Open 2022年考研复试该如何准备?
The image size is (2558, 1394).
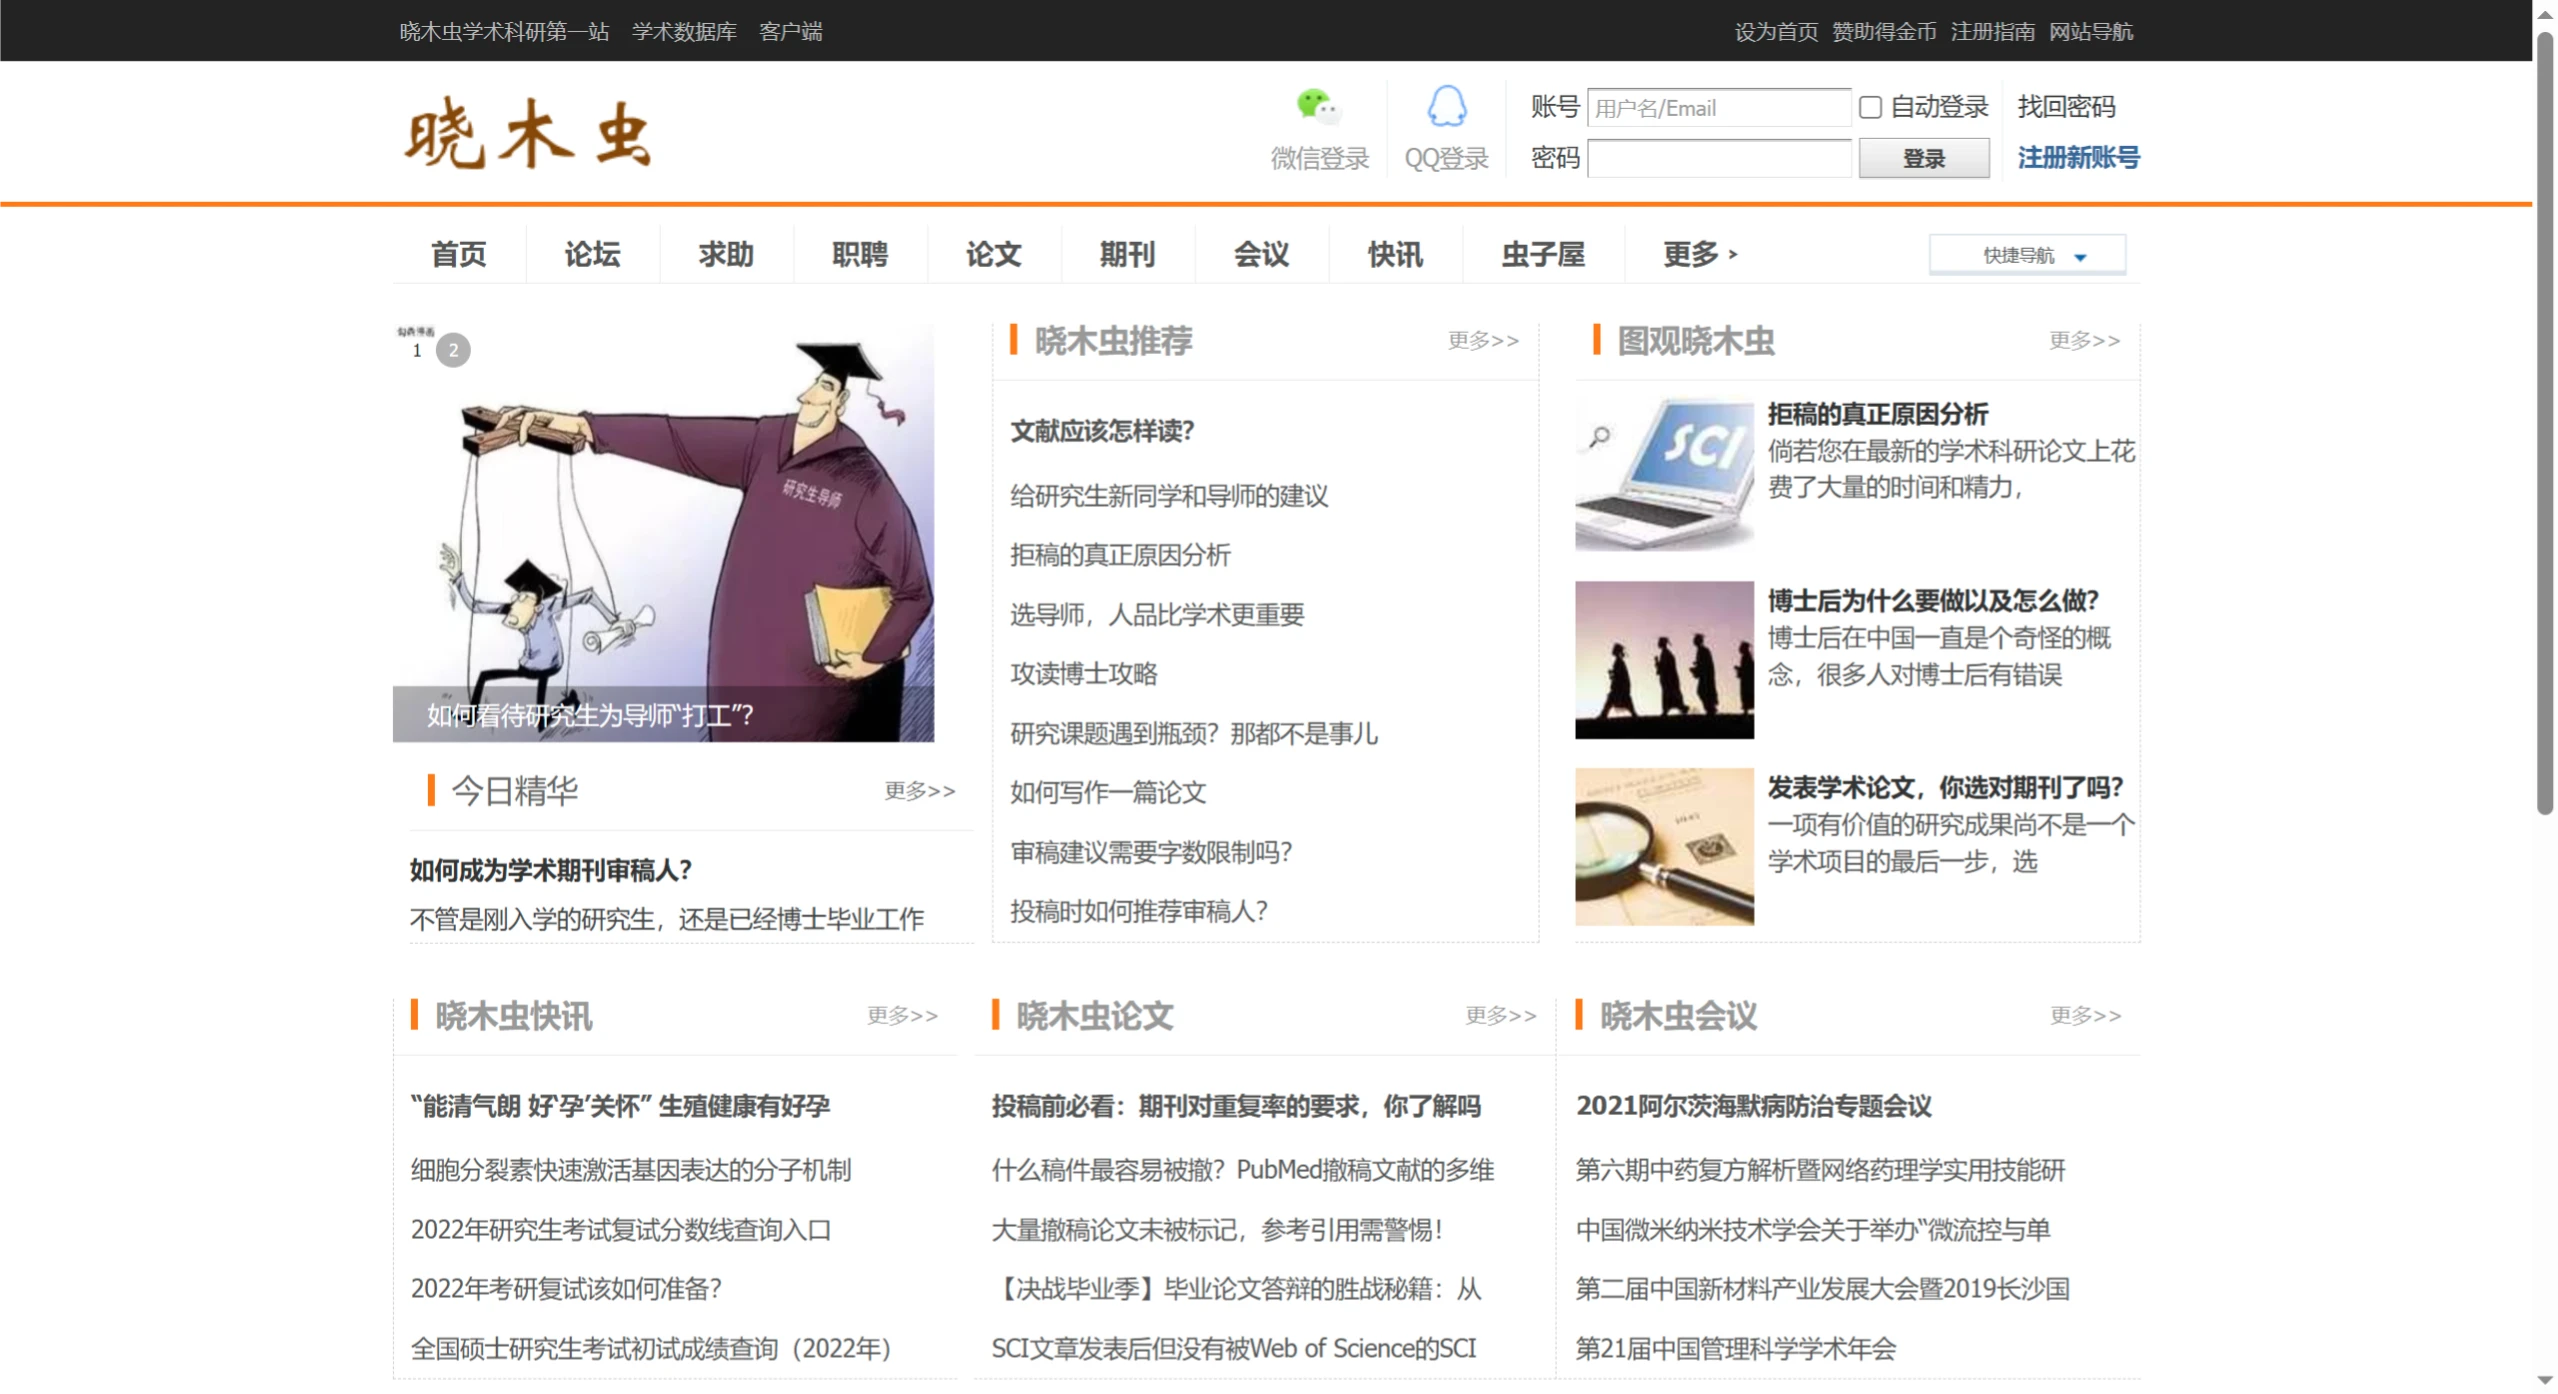point(566,1289)
